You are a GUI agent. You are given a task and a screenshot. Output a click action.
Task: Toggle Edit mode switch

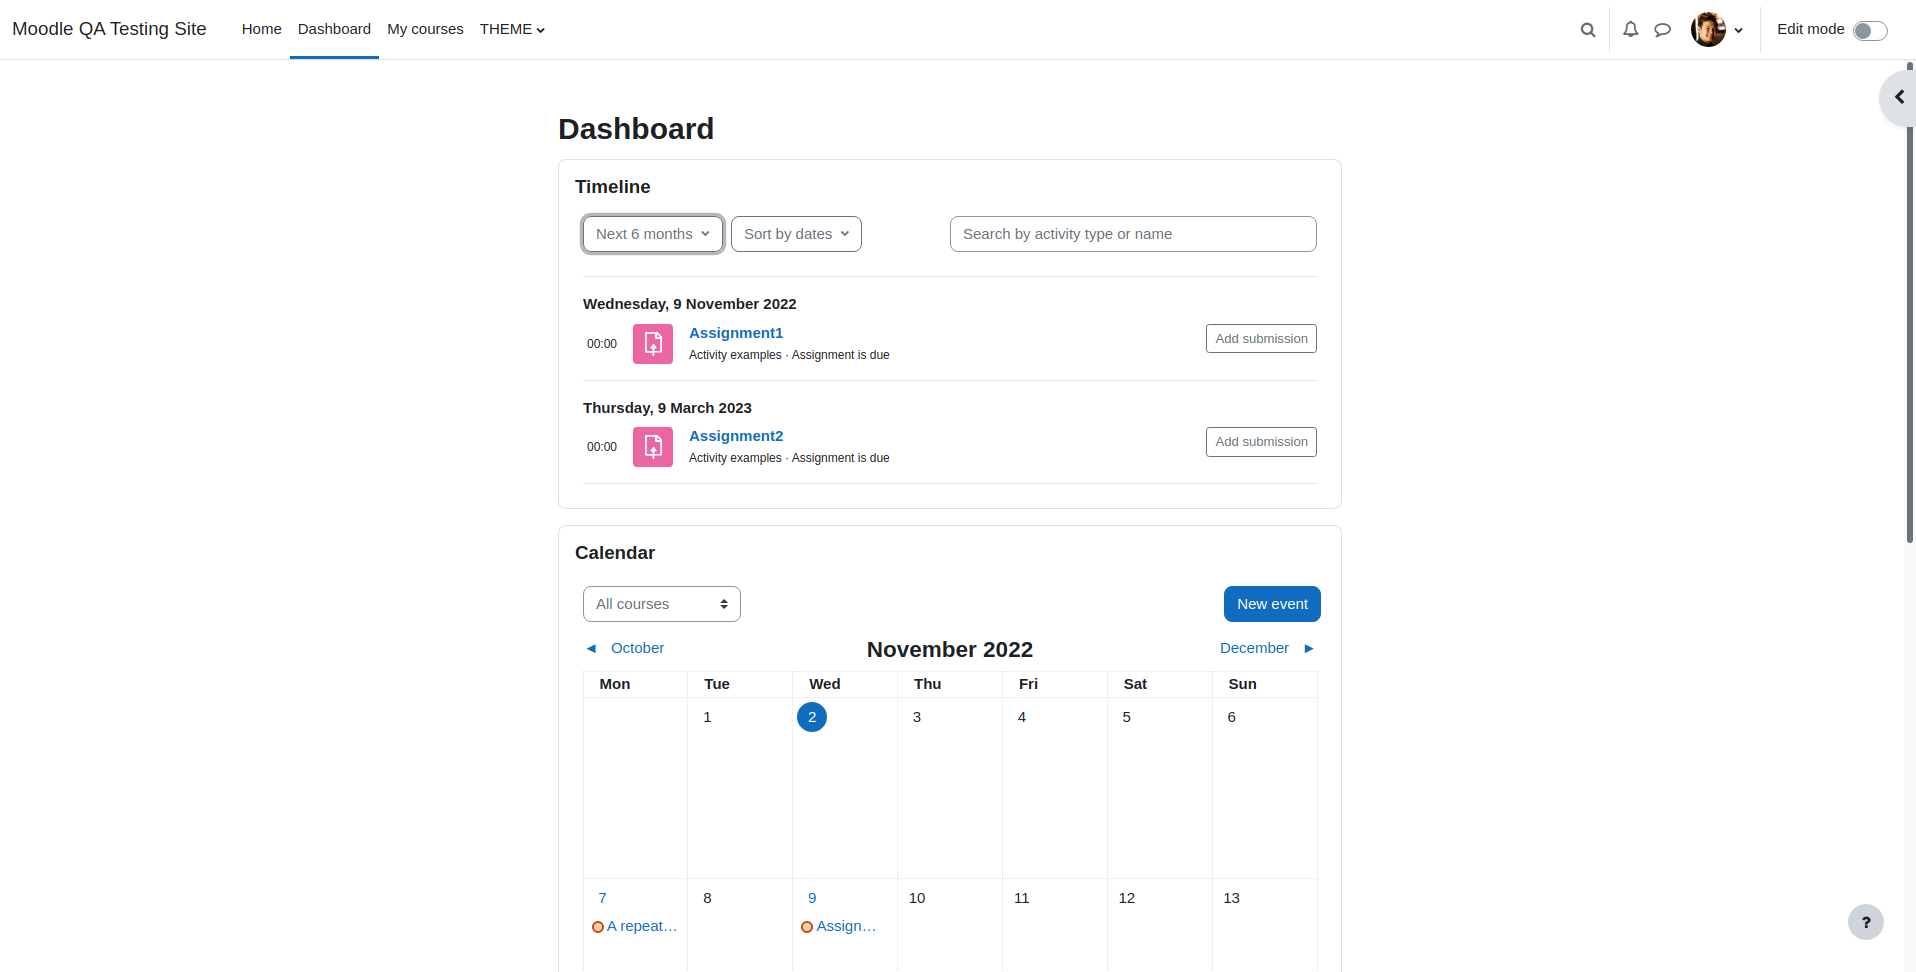(x=1870, y=31)
